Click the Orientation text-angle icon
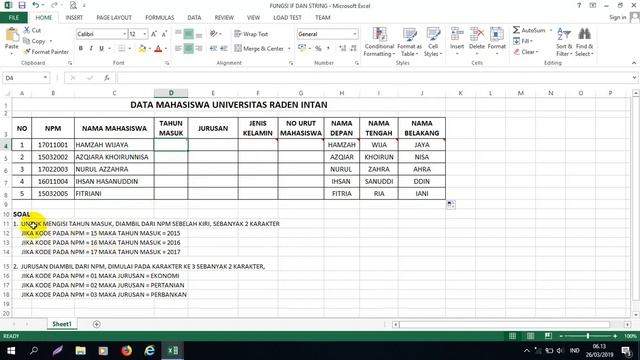This screenshot has width=640, height=360. 213,34
